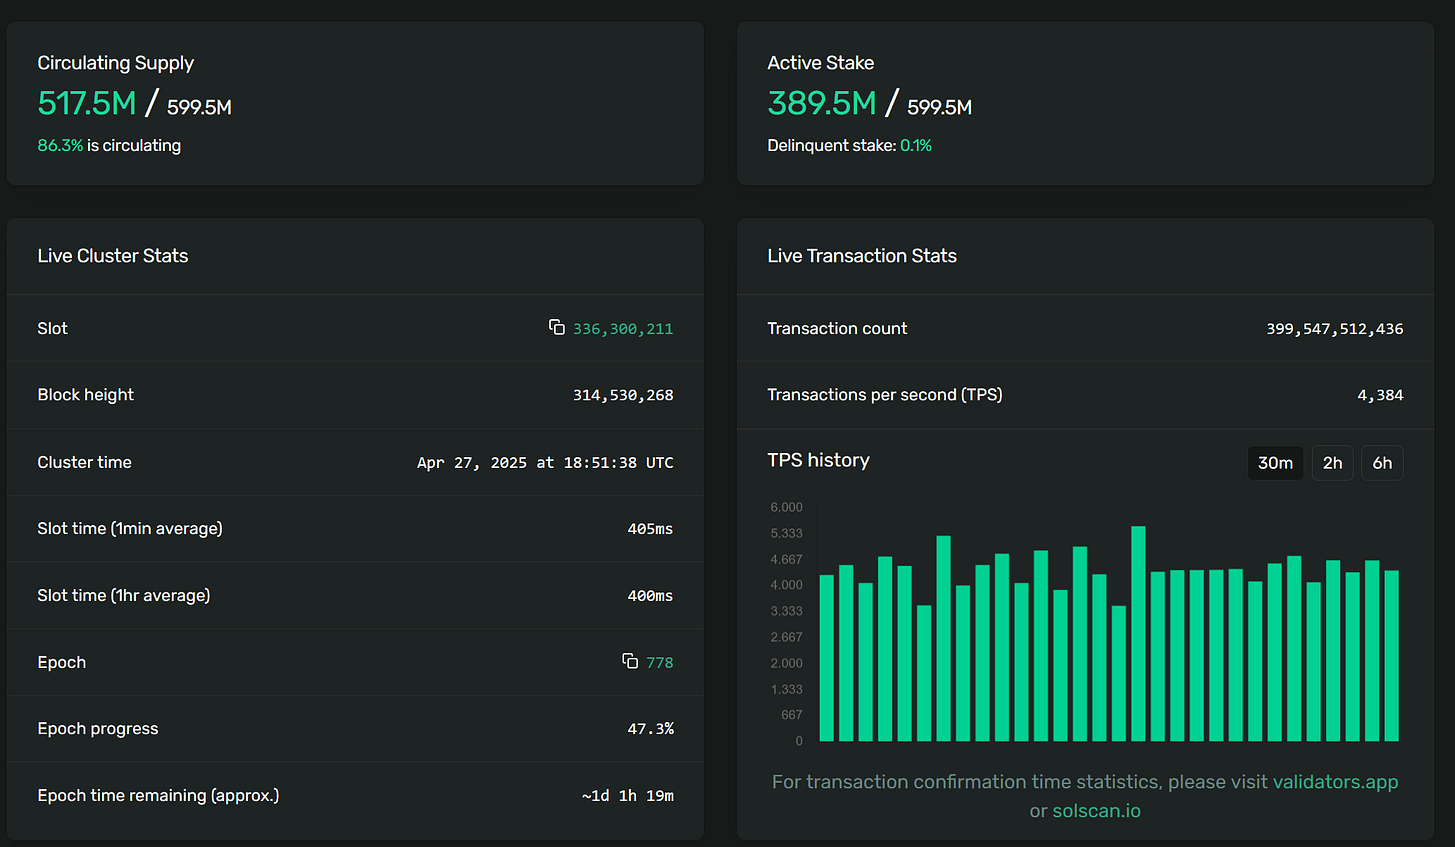1455x847 pixels.
Task: Select the 389.5M active stake value
Action: pyautogui.click(x=822, y=103)
